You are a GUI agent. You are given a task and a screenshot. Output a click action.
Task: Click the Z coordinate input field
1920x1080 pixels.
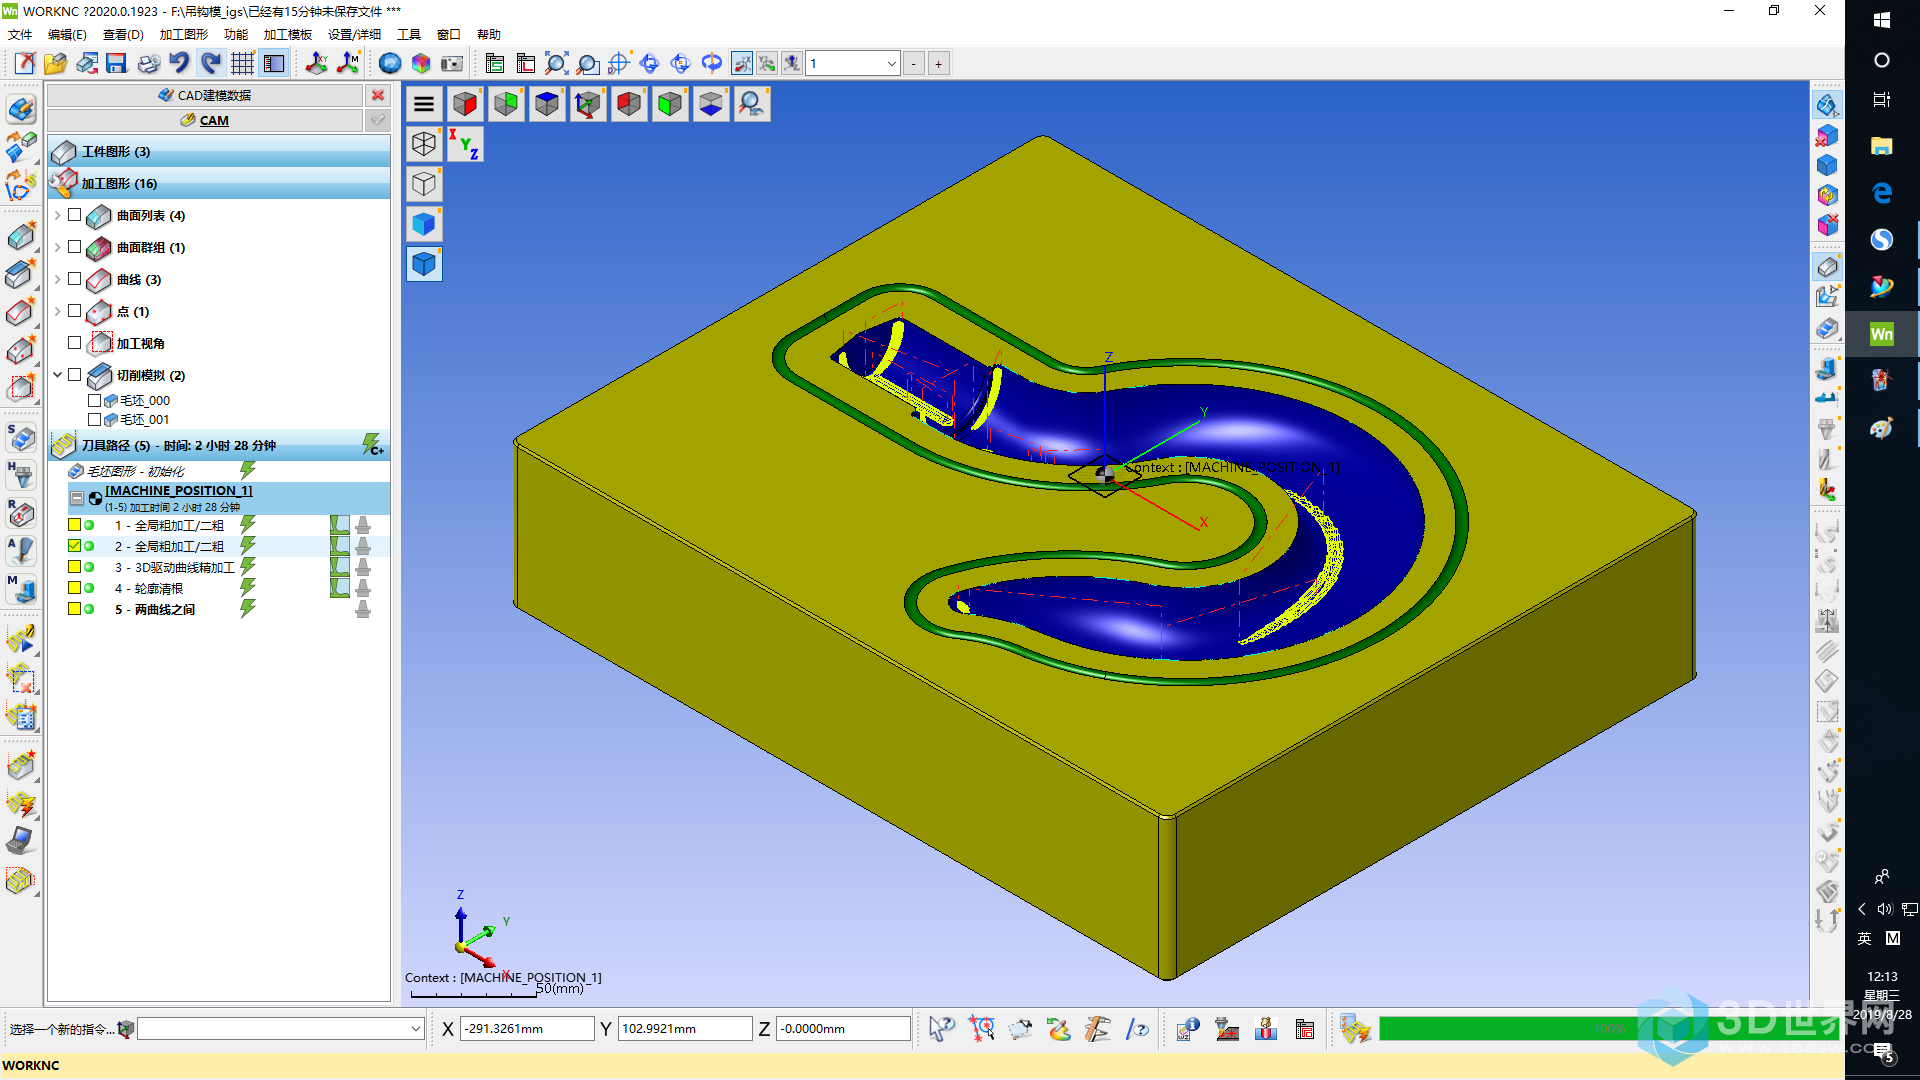tap(843, 1028)
